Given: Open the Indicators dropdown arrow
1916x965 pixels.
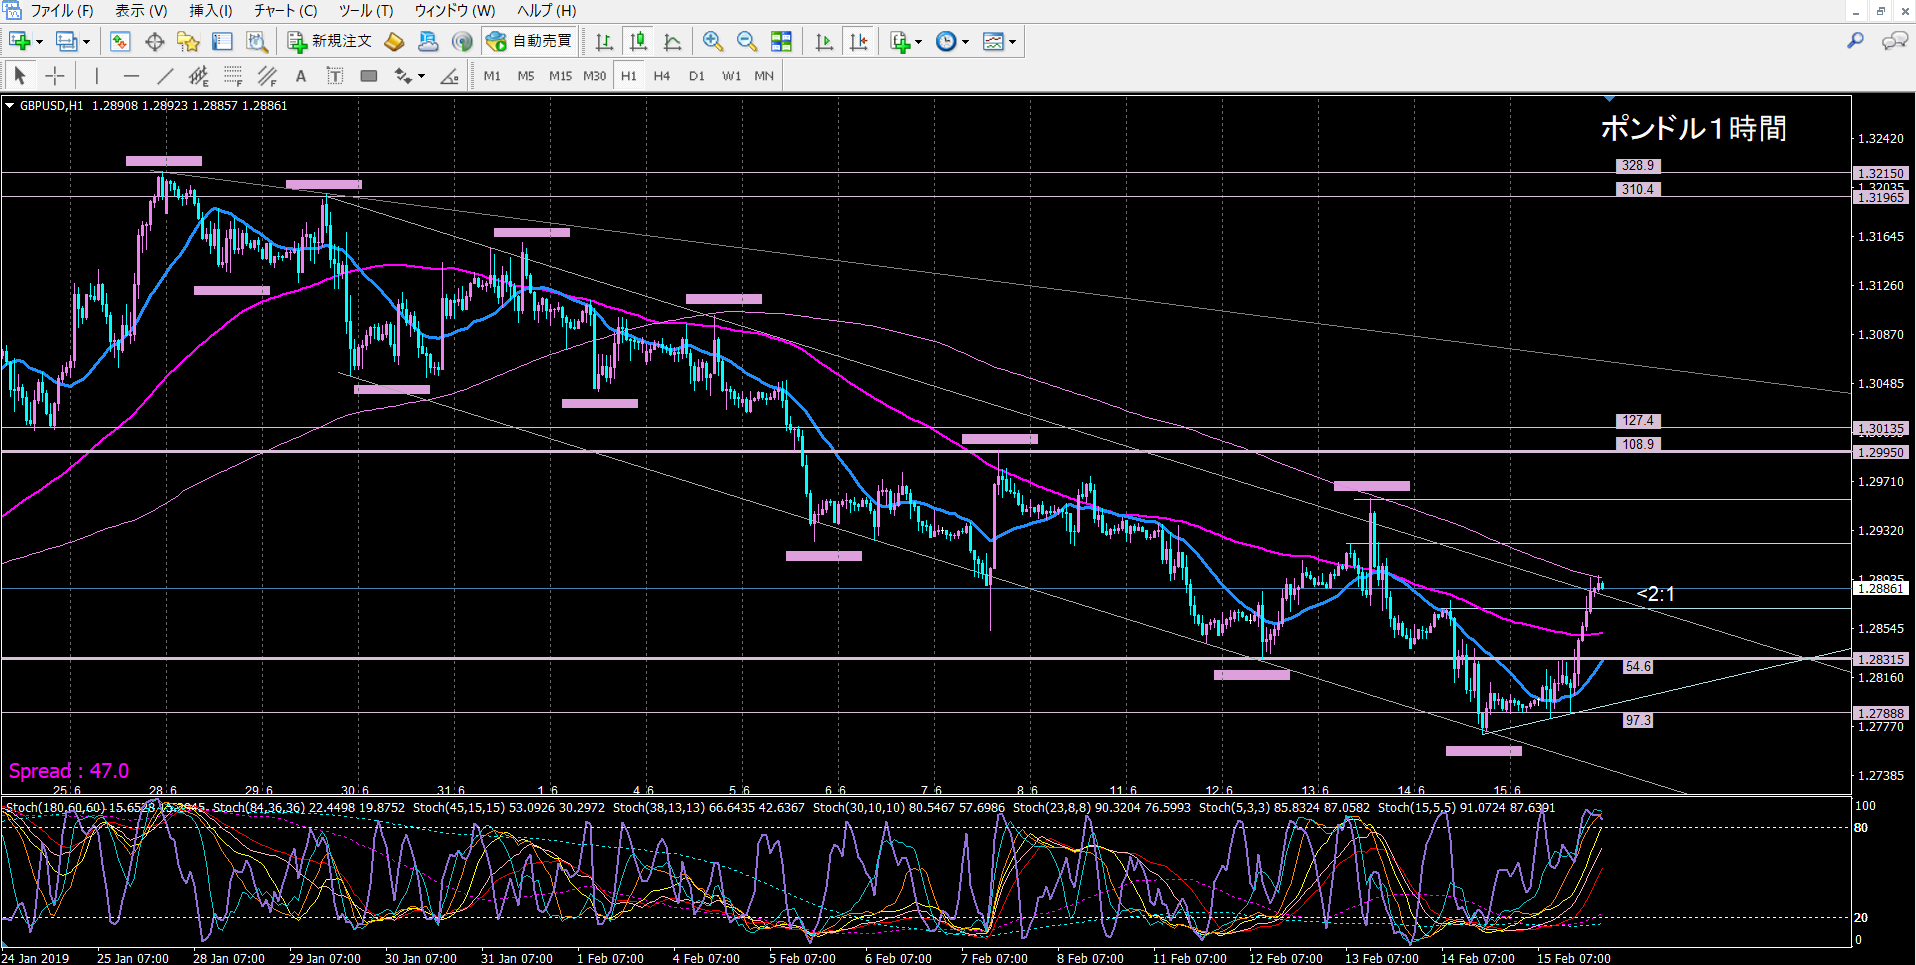Looking at the screenshot, I should tap(919, 42).
